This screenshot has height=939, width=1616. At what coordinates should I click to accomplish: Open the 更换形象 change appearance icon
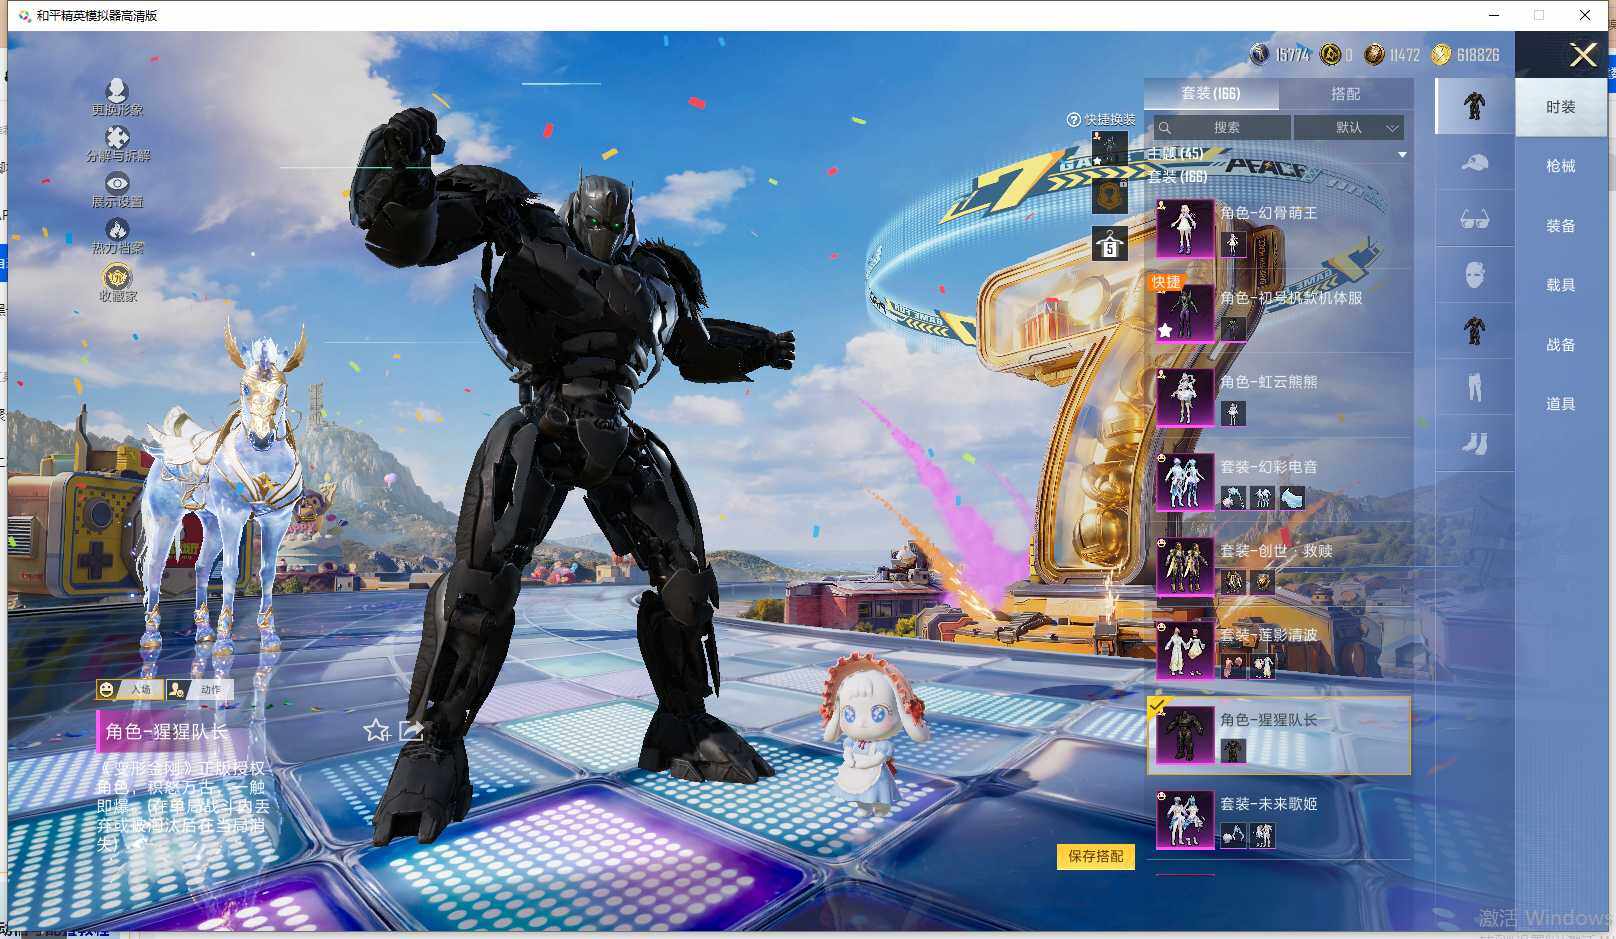pos(117,91)
